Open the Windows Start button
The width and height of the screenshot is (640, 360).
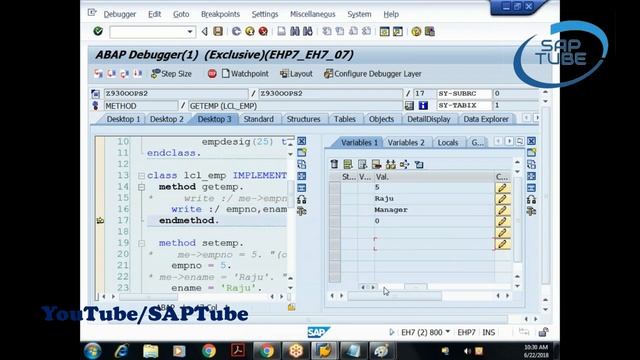click(x=93, y=351)
